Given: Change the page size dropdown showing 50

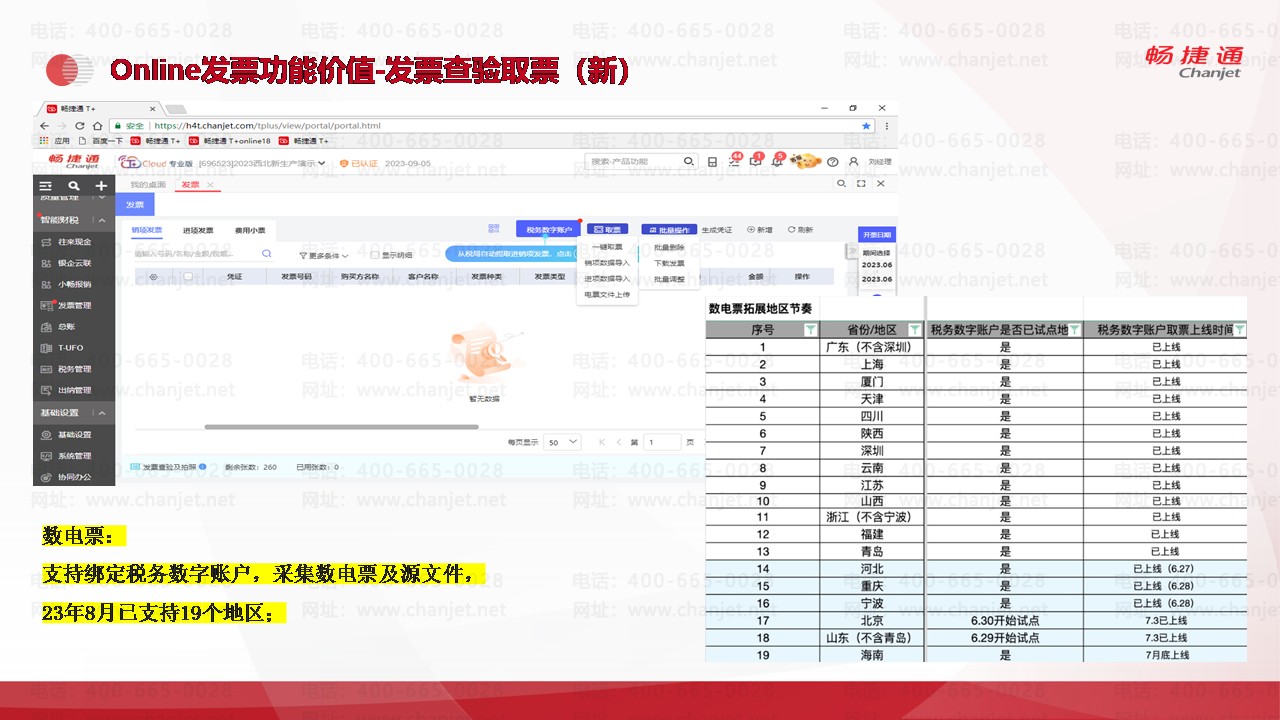Looking at the screenshot, I should point(563,442).
